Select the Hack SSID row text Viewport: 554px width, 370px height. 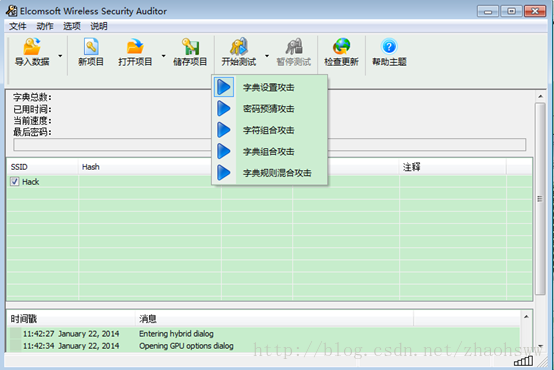[x=31, y=182]
